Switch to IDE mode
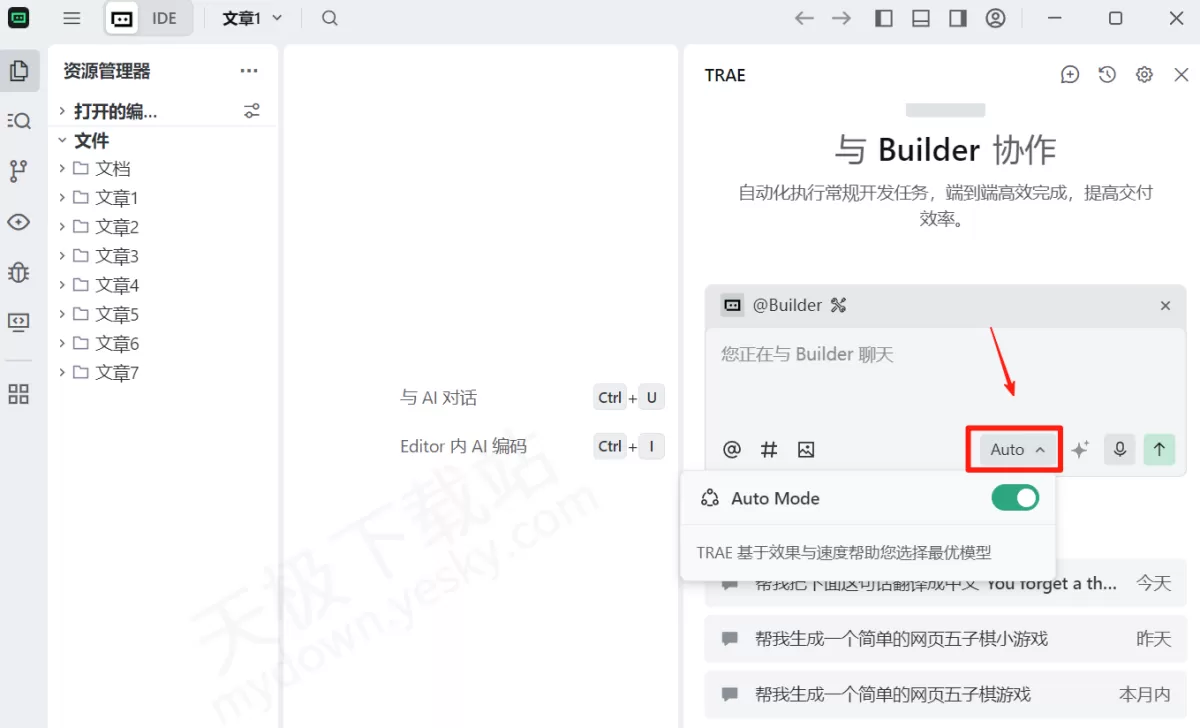This screenshot has width=1200, height=728. tap(165, 18)
